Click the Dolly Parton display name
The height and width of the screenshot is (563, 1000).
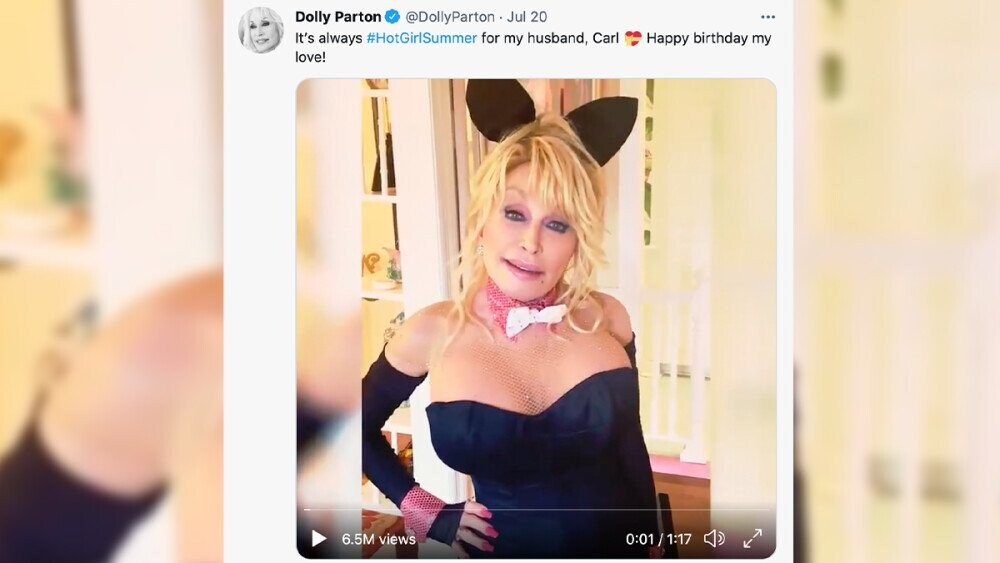click(x=339, y=17)
